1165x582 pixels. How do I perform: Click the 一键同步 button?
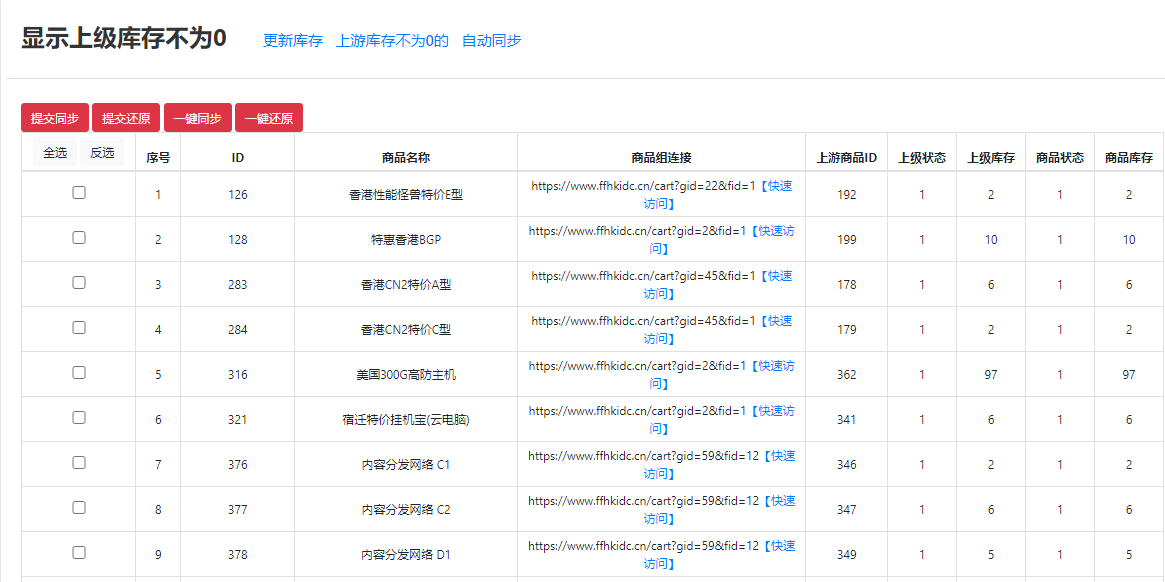[x=198, y=118]
